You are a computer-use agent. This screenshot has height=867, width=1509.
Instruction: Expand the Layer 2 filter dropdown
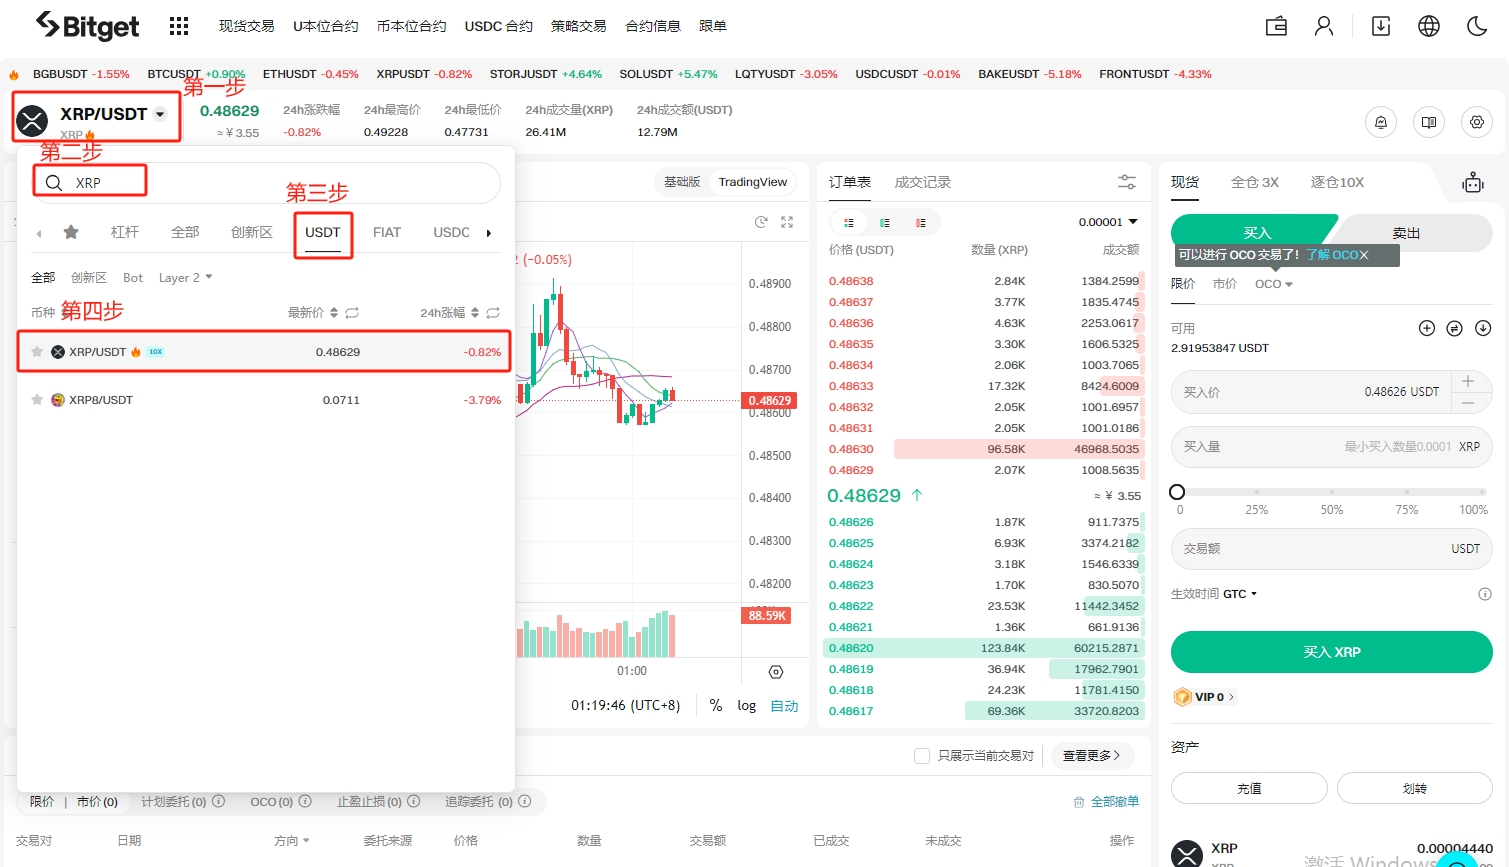[185, 277]
